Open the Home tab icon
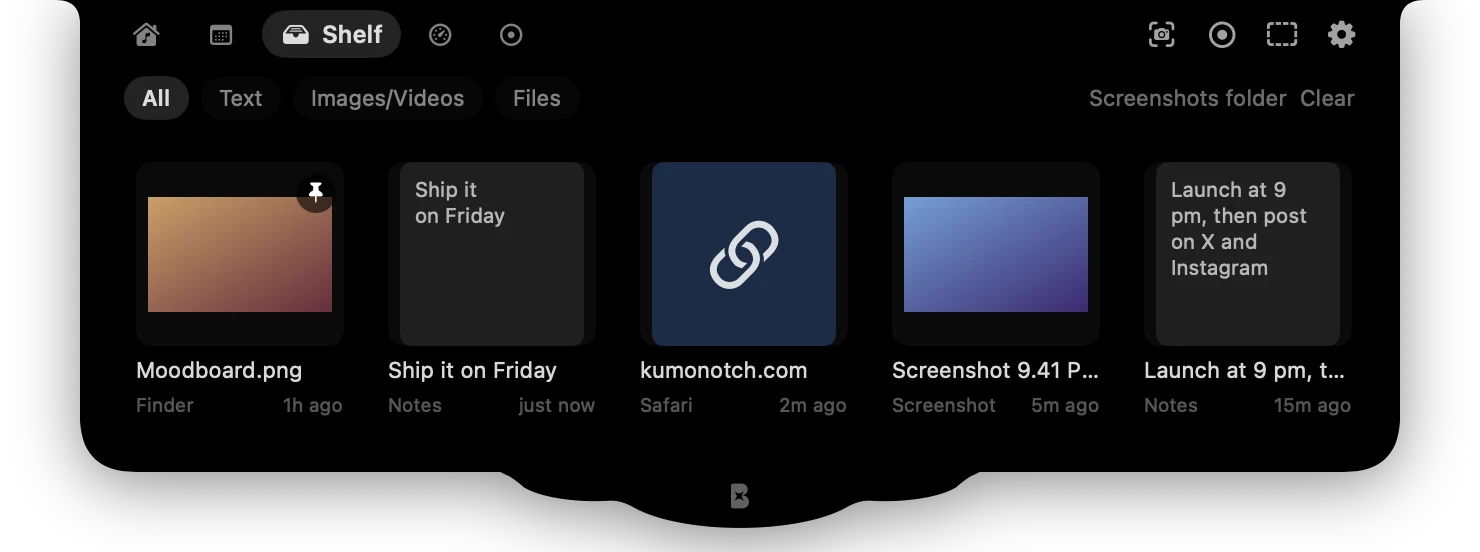This screenshot has width=1480, height=552. point(146,35)
